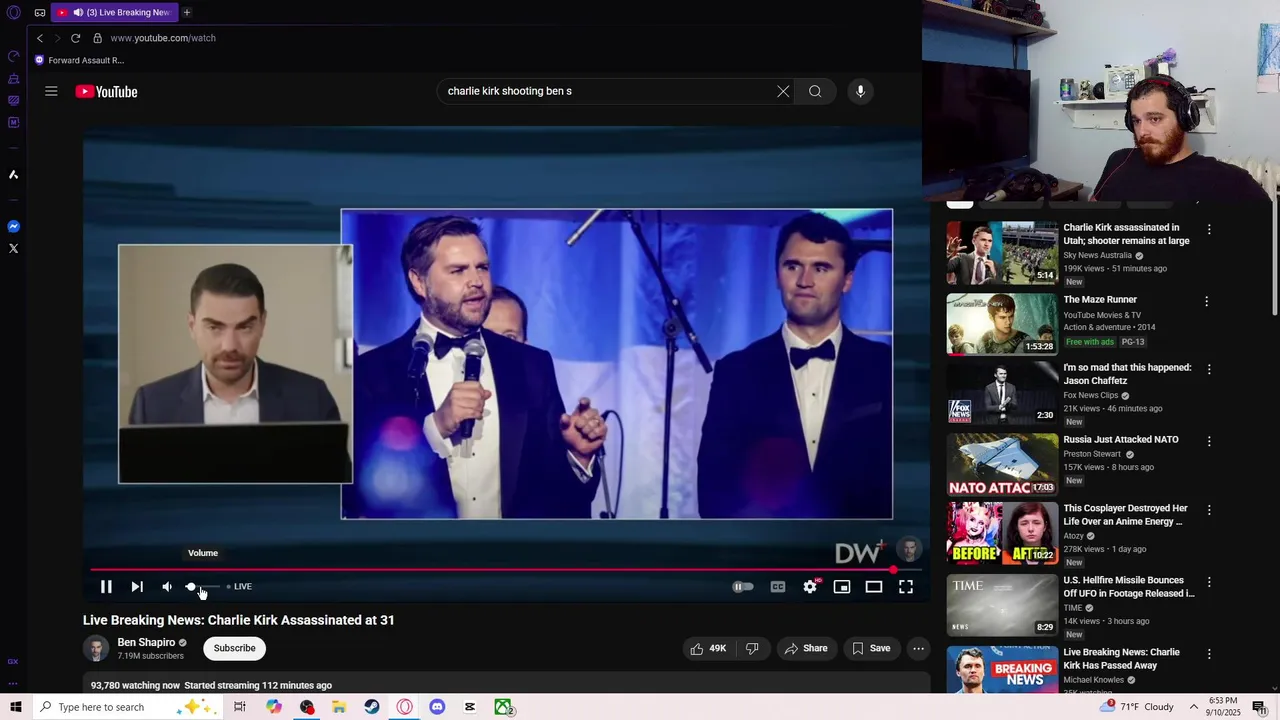Open YouTube hamburger guide menu
The image size is (1280, 720).
click(51, 91)
